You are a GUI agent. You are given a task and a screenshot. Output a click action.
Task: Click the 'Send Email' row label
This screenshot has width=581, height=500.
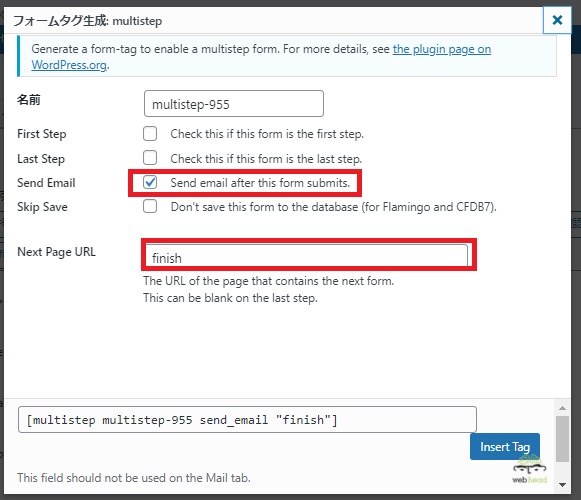coord(46,183)
